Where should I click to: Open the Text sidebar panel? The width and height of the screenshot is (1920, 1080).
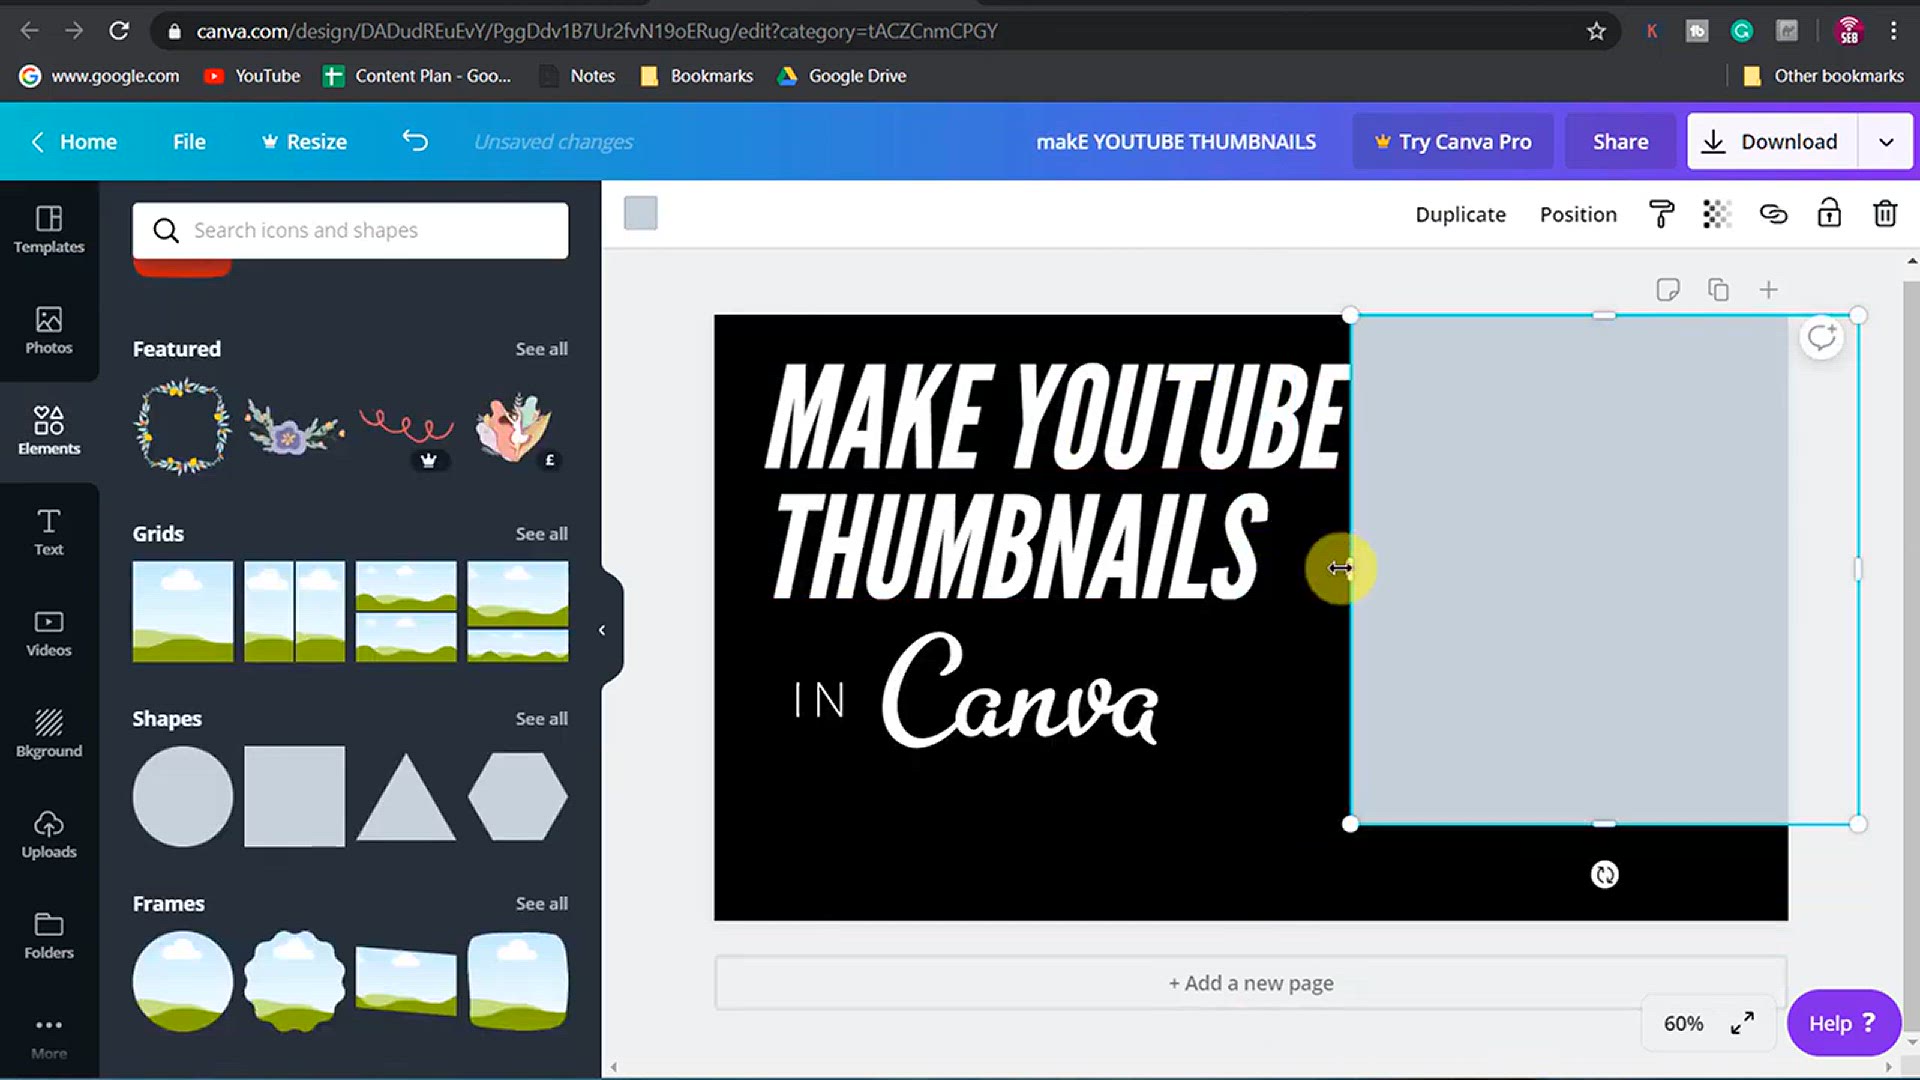(x=49, y=532)
